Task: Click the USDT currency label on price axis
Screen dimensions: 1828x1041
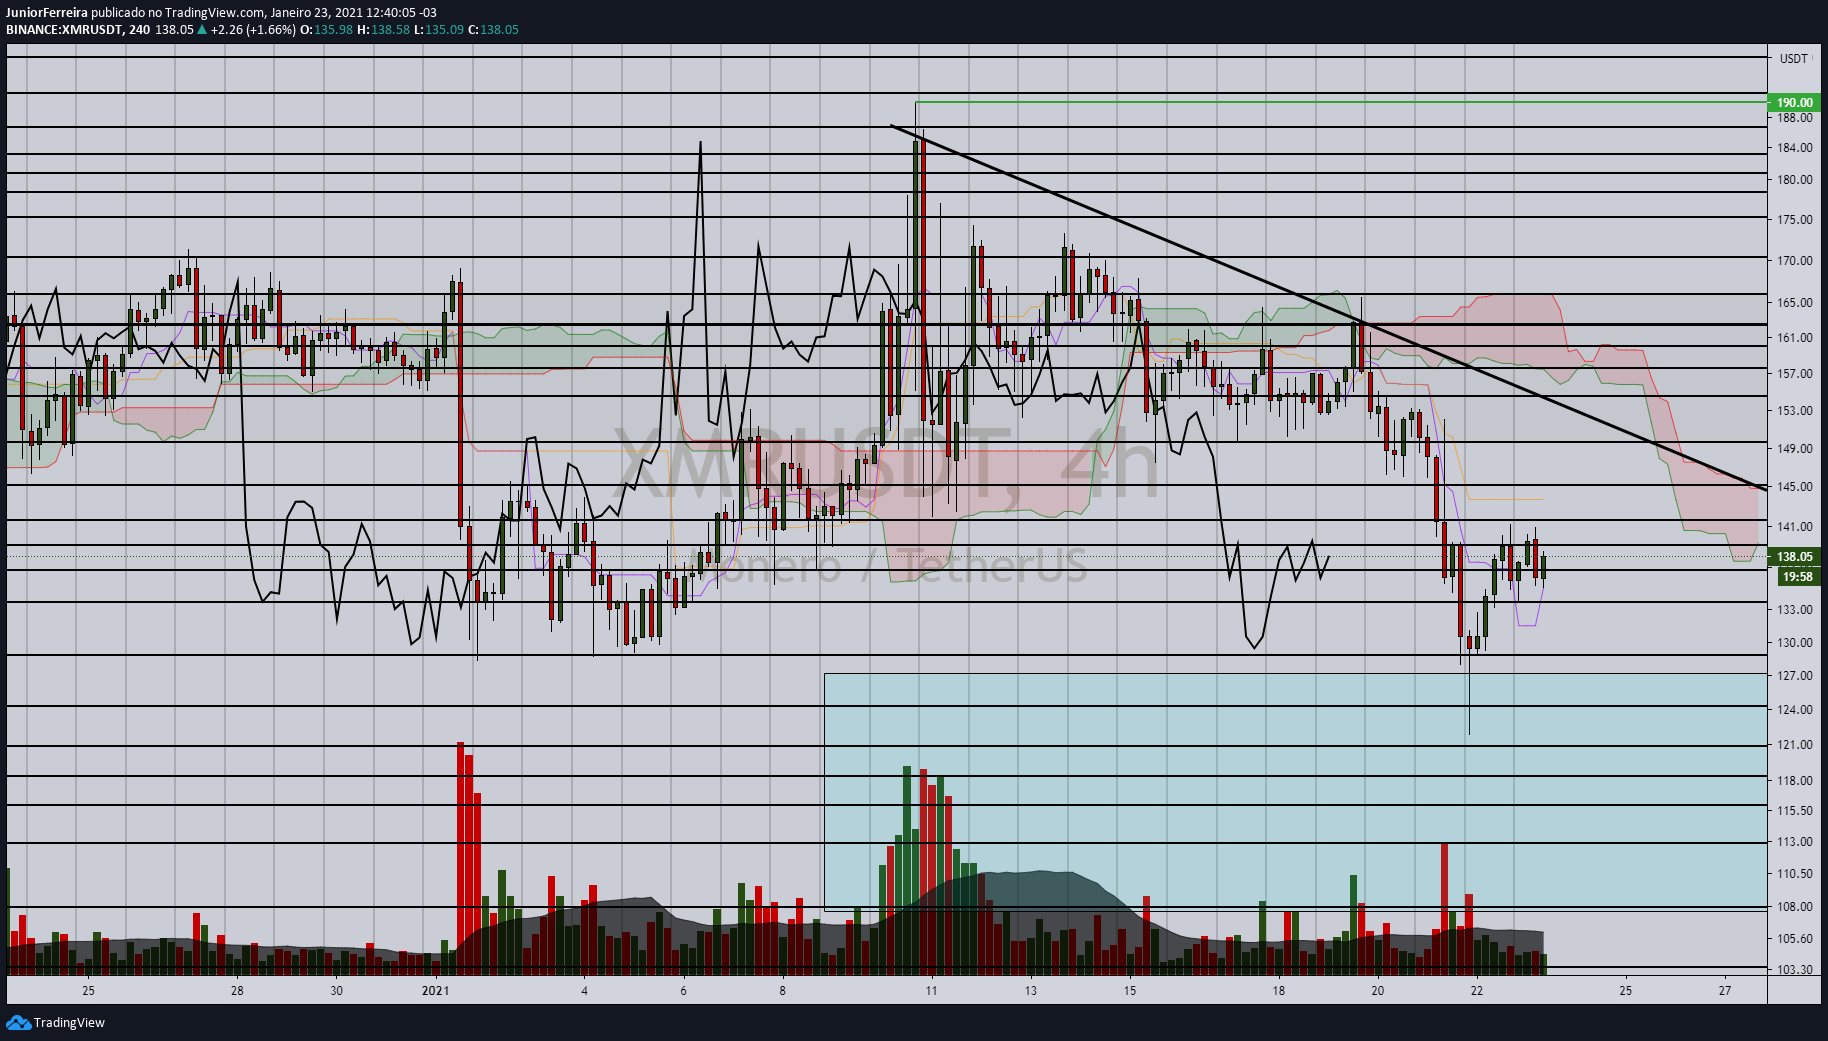Action: 1793,58
